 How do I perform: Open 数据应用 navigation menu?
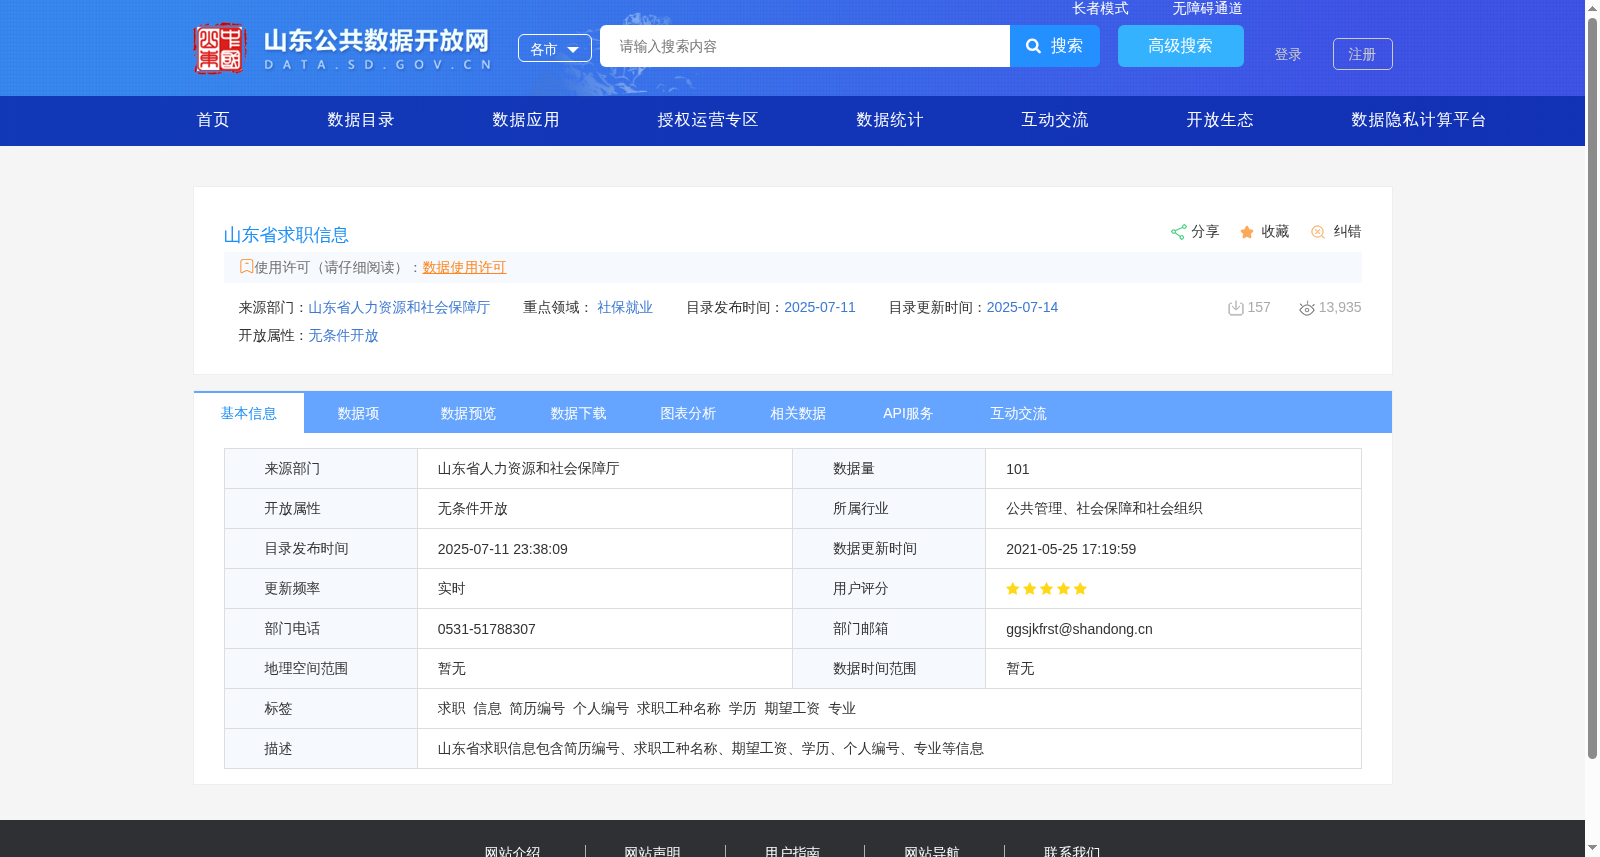click(526, 120)
